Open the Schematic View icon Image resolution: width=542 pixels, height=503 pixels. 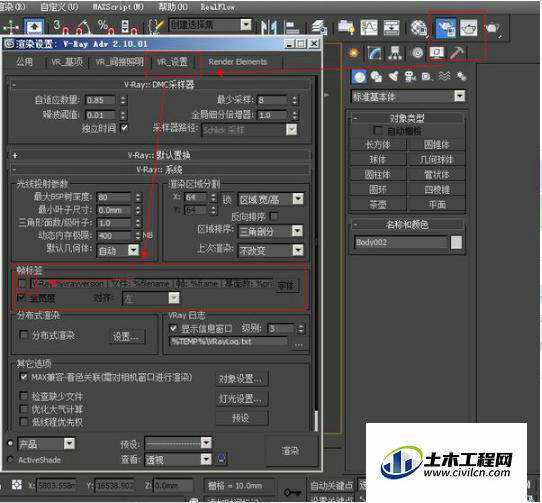click(x=391, y=28)
